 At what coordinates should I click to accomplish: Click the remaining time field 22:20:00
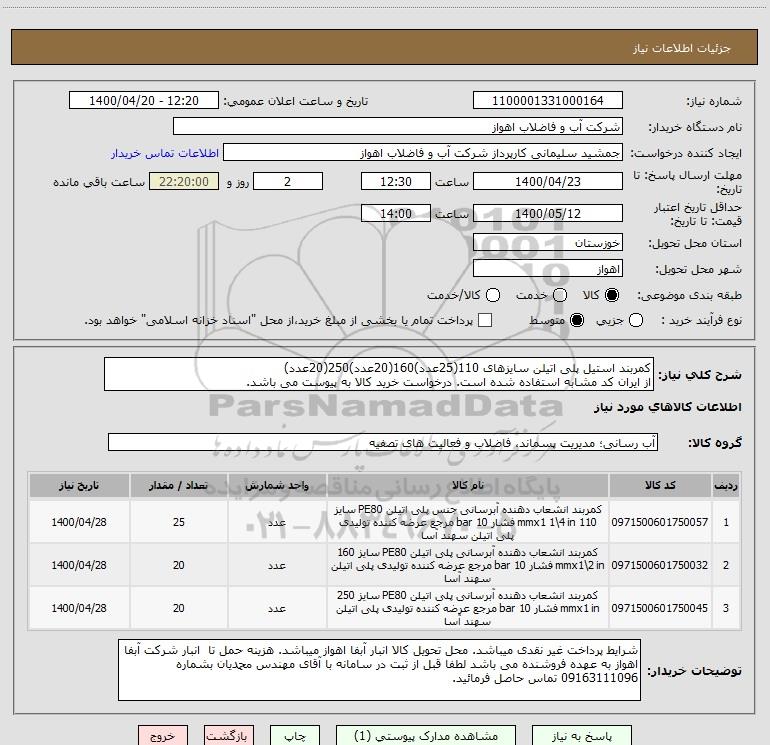click(x=184, y=182)
